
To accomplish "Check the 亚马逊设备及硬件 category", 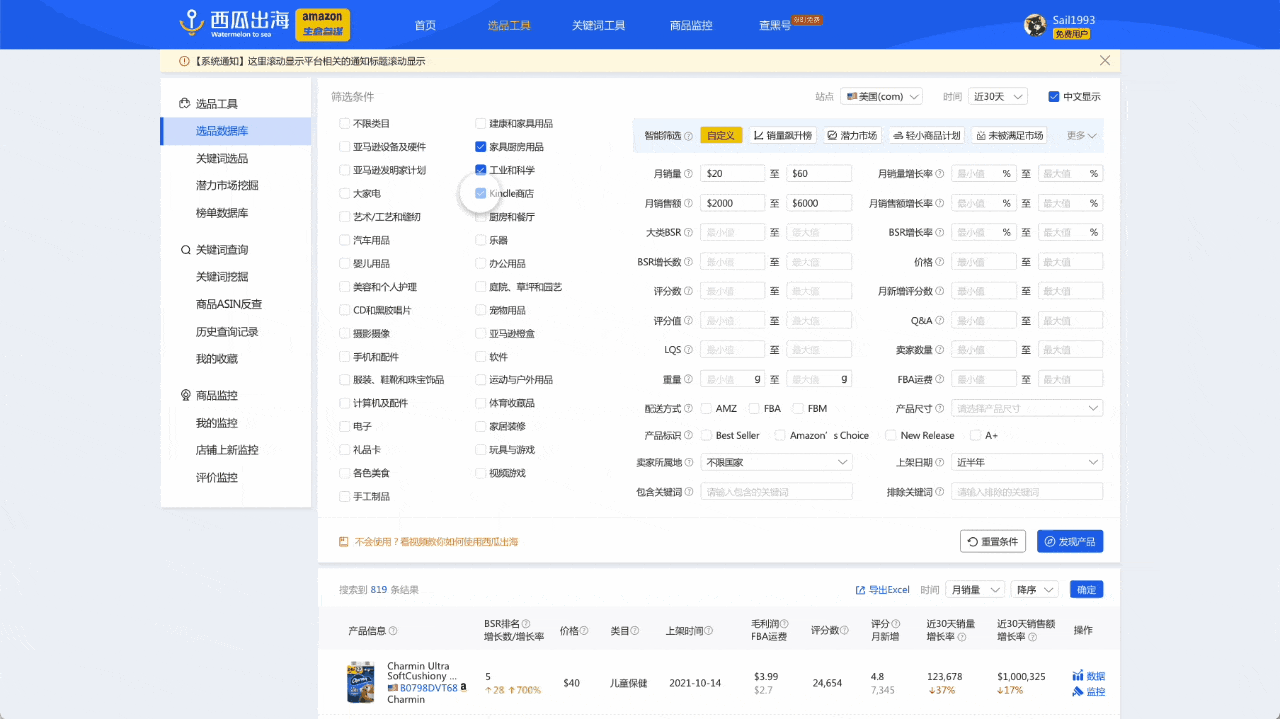I will (345, 147).
